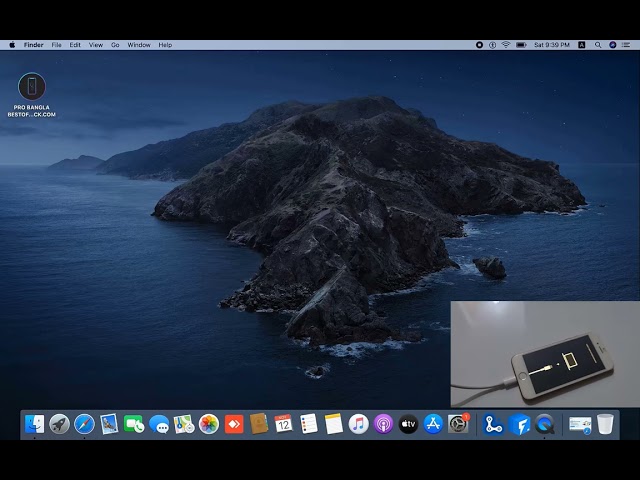This screenshot has height=480, width=640.
Task: Open Wi-Fi status menu
Action: pyautogui.click(x=506, y=45)
